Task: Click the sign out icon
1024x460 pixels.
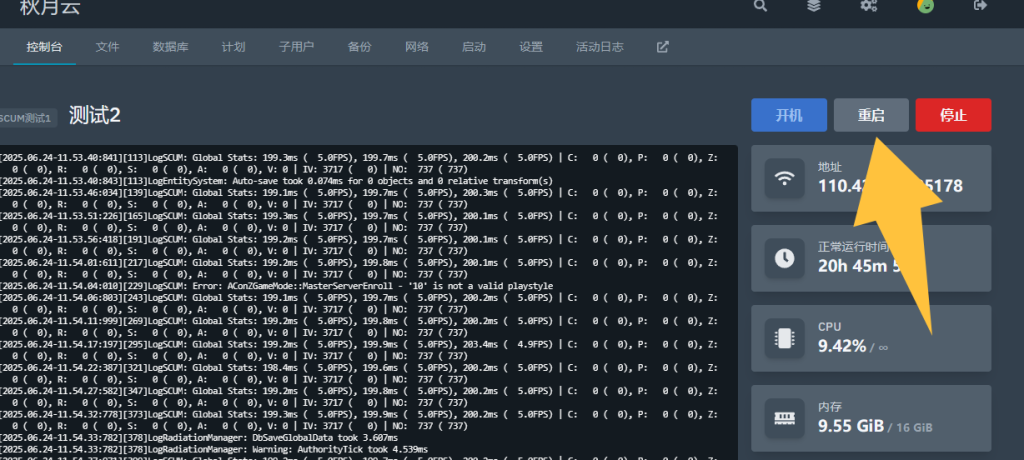Action: coord(981,6)
